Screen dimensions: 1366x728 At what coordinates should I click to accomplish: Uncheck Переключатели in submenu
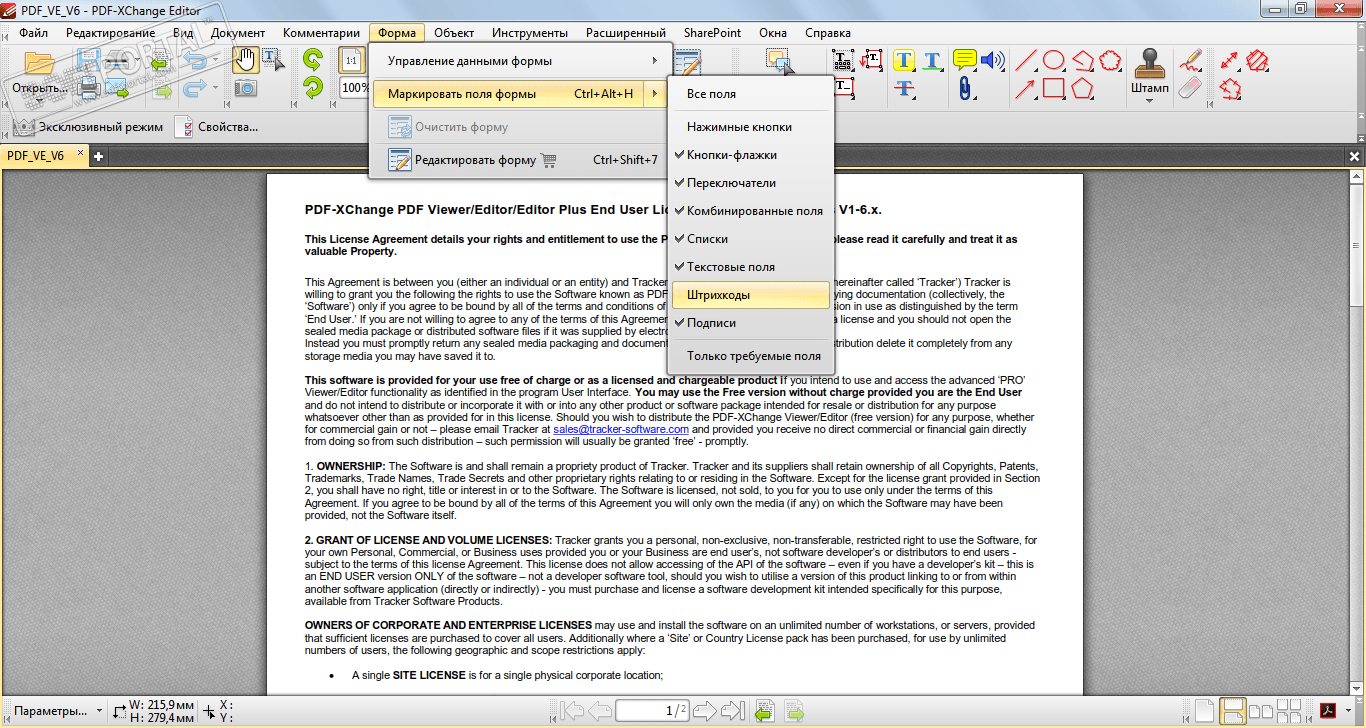pyautogui.click(x=750, y=183)
